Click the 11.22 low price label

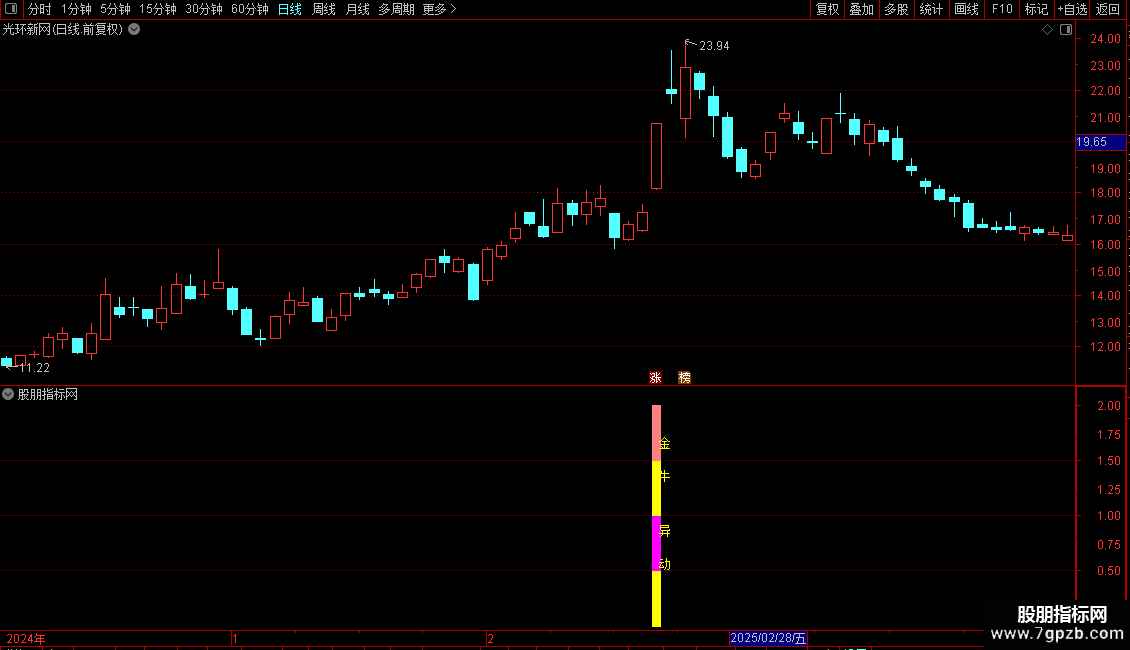pyautogui.click(x=35, y=368)
